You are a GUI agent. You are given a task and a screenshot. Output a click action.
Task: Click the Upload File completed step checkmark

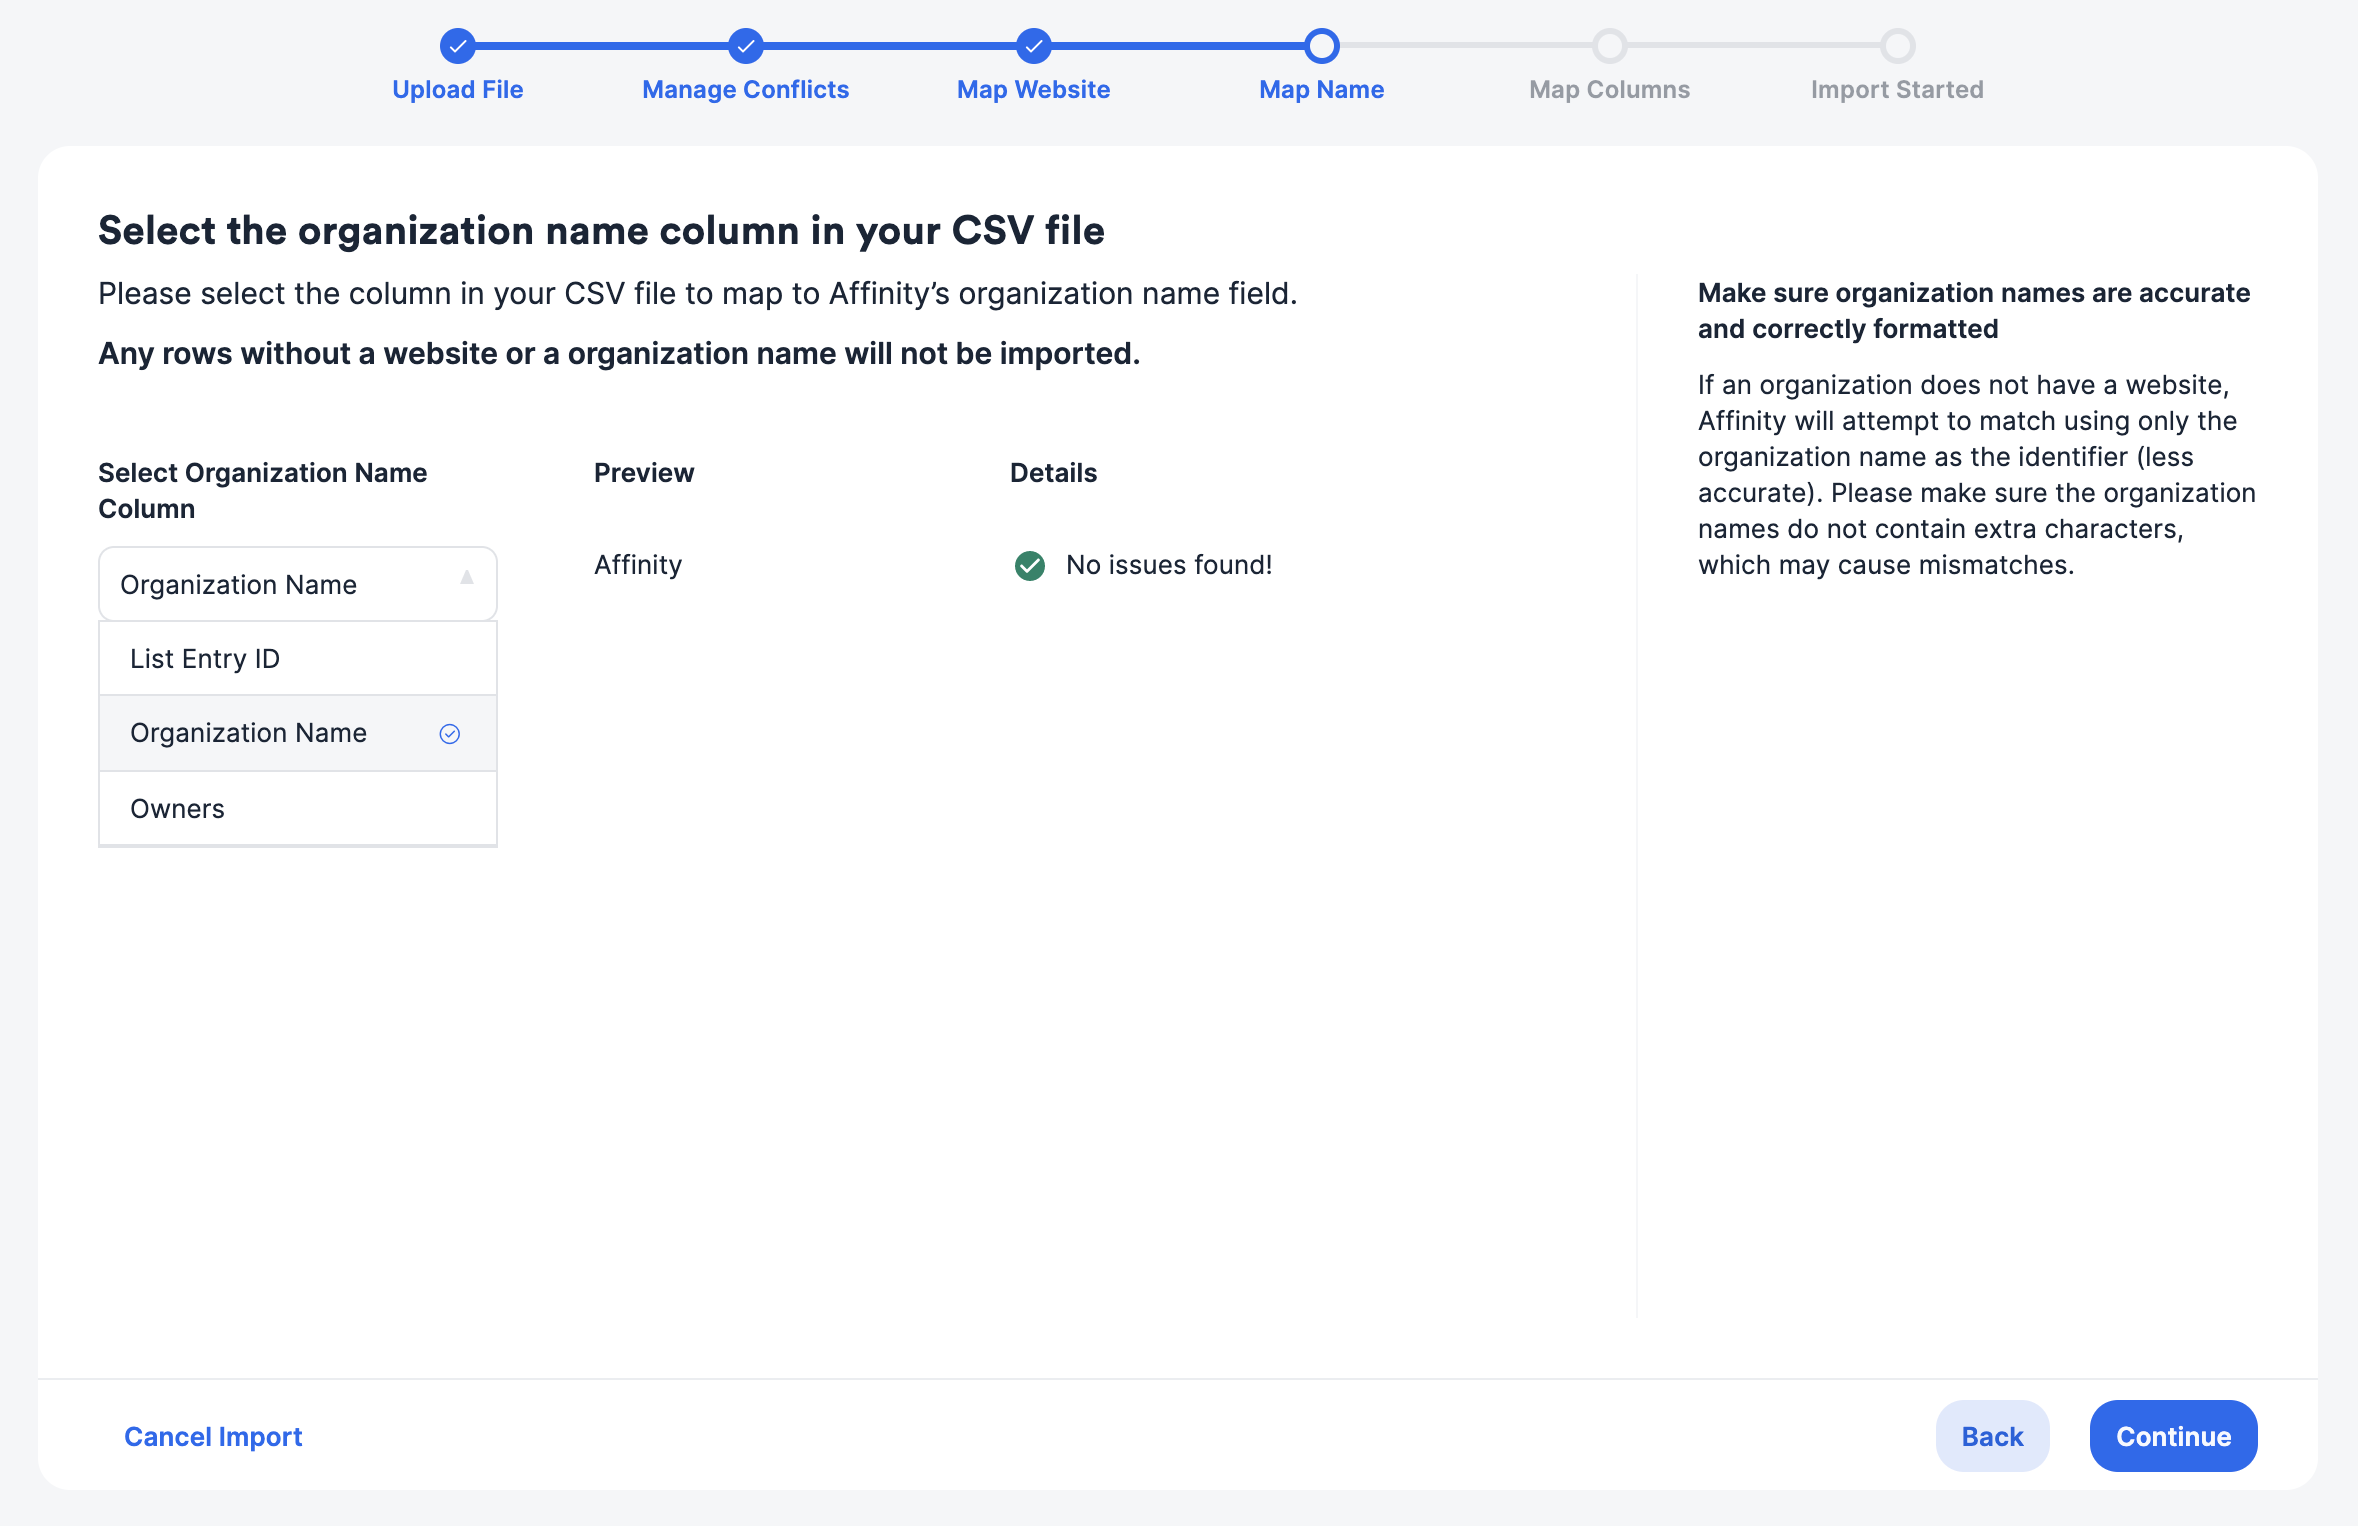458,46
